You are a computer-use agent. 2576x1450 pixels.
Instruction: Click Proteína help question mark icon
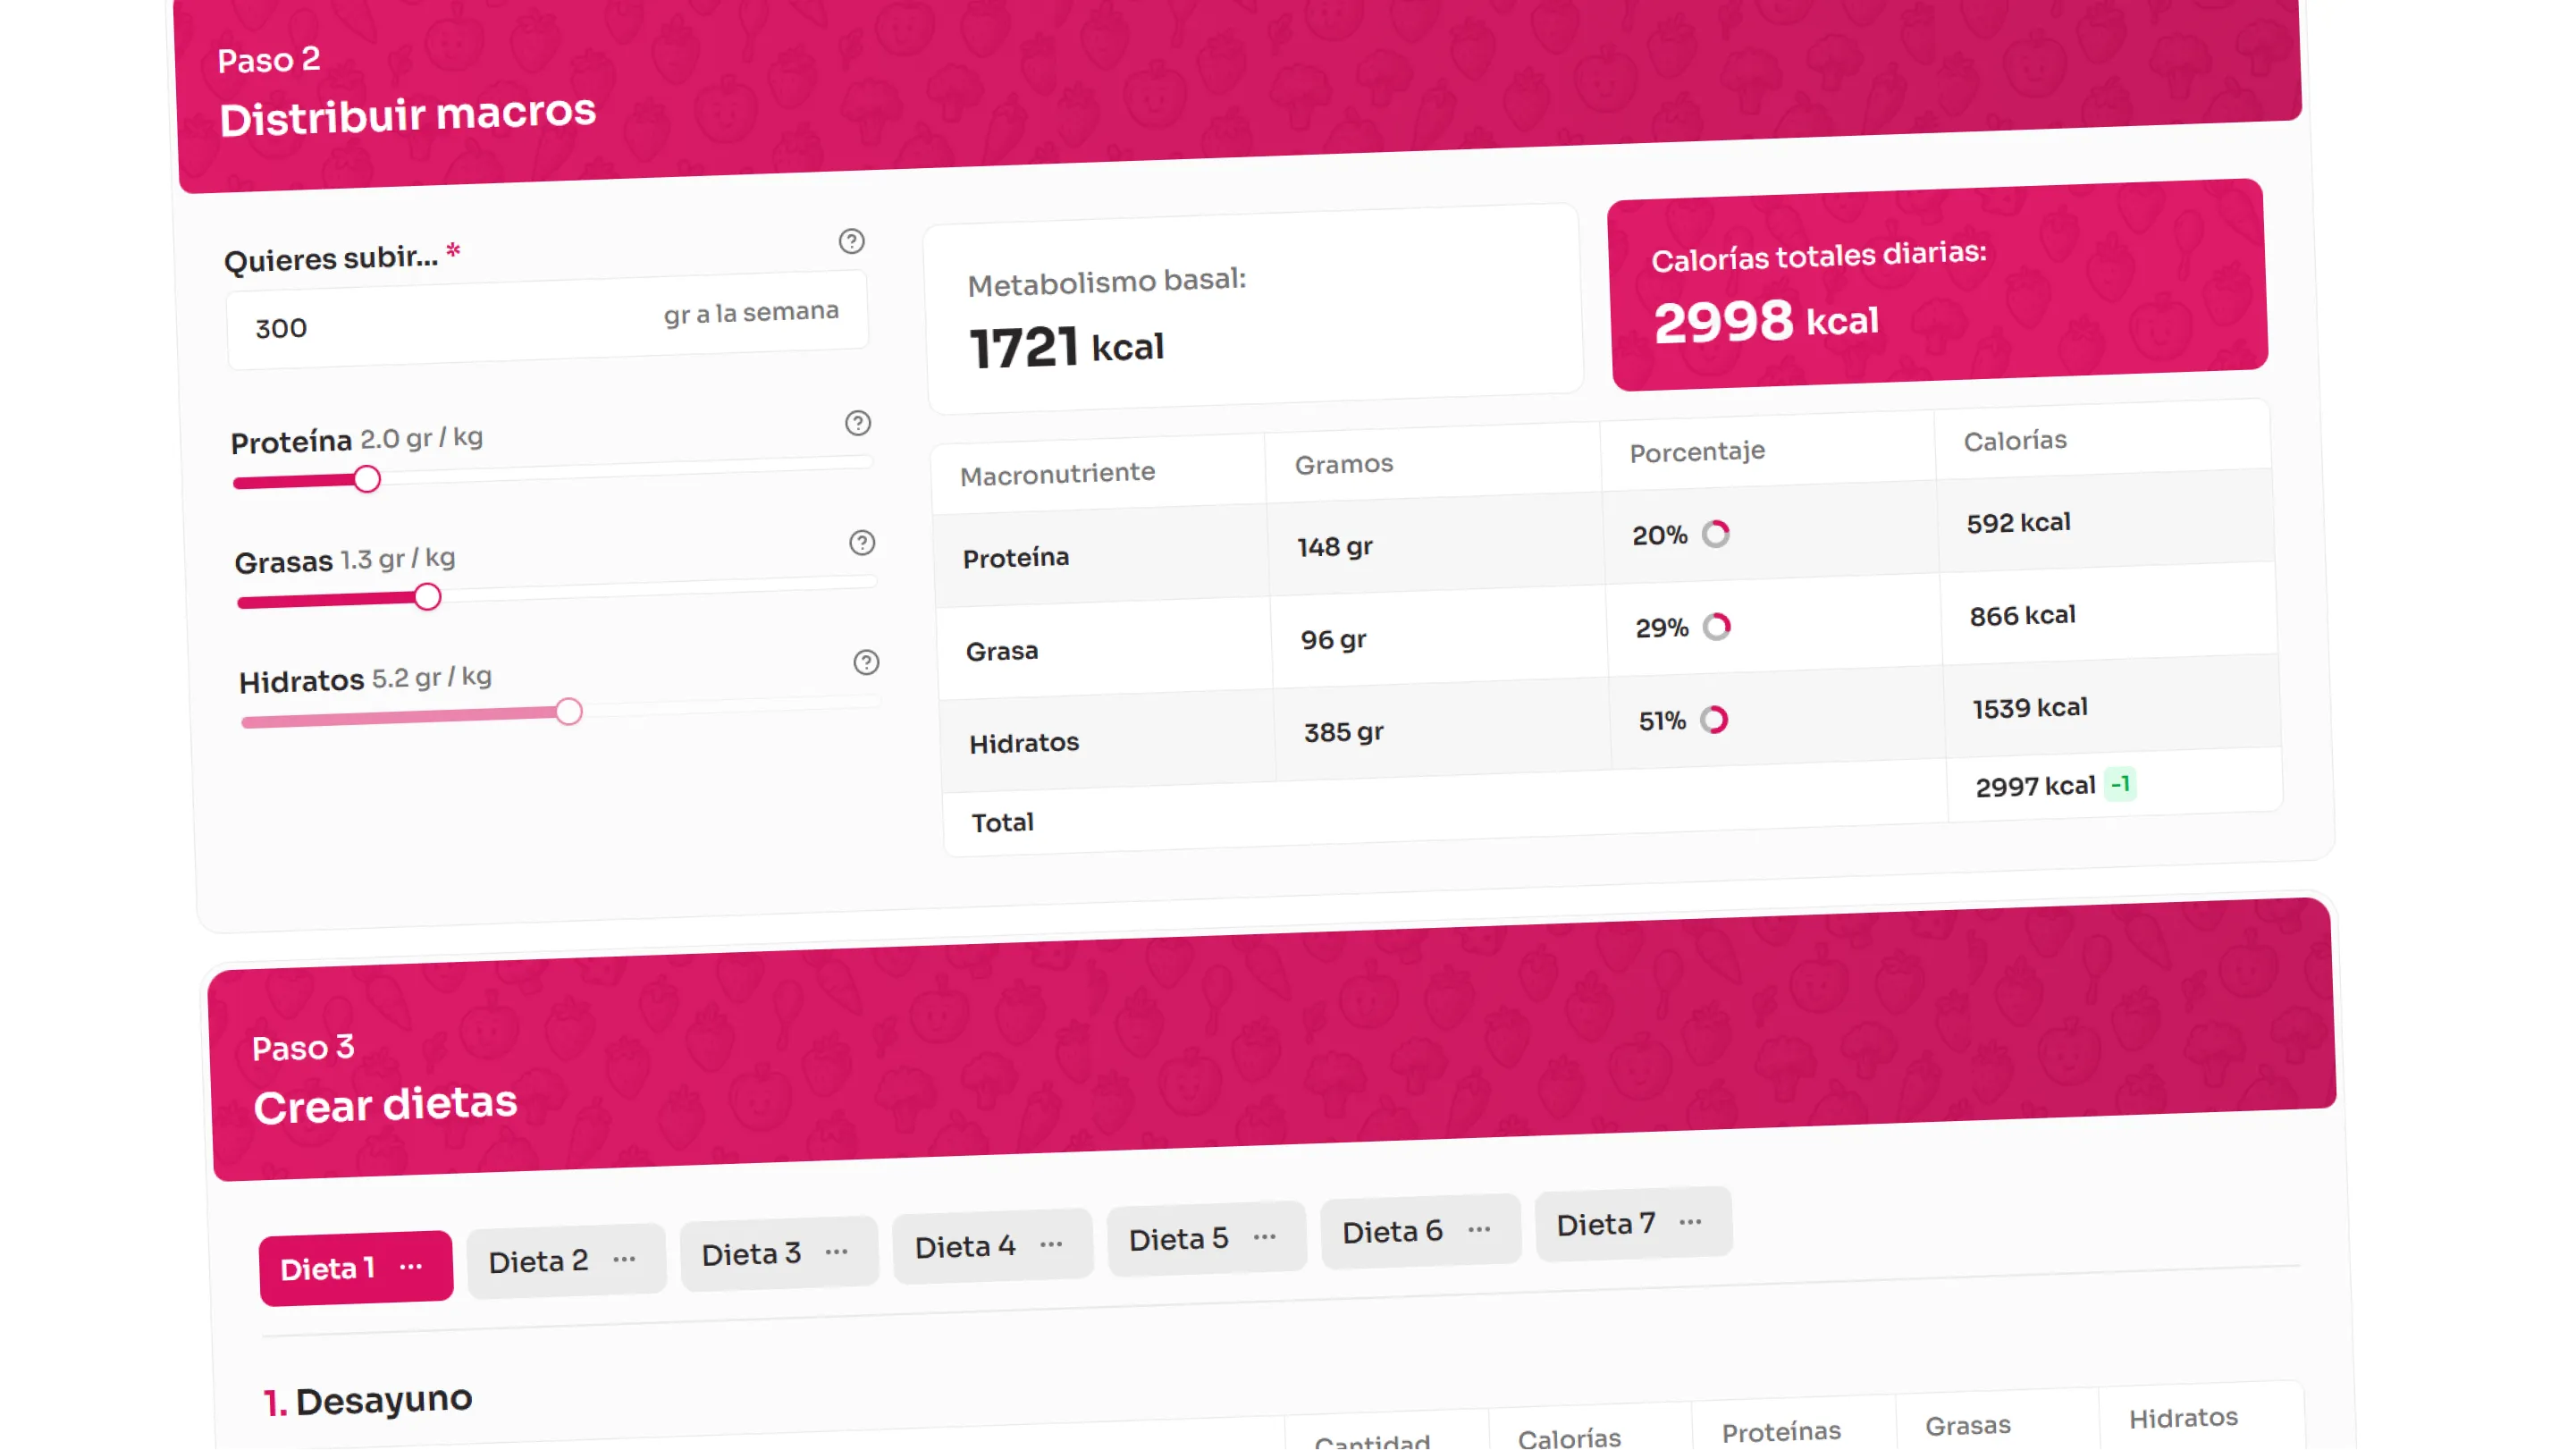pyautogui.click(x=857, y=423)
